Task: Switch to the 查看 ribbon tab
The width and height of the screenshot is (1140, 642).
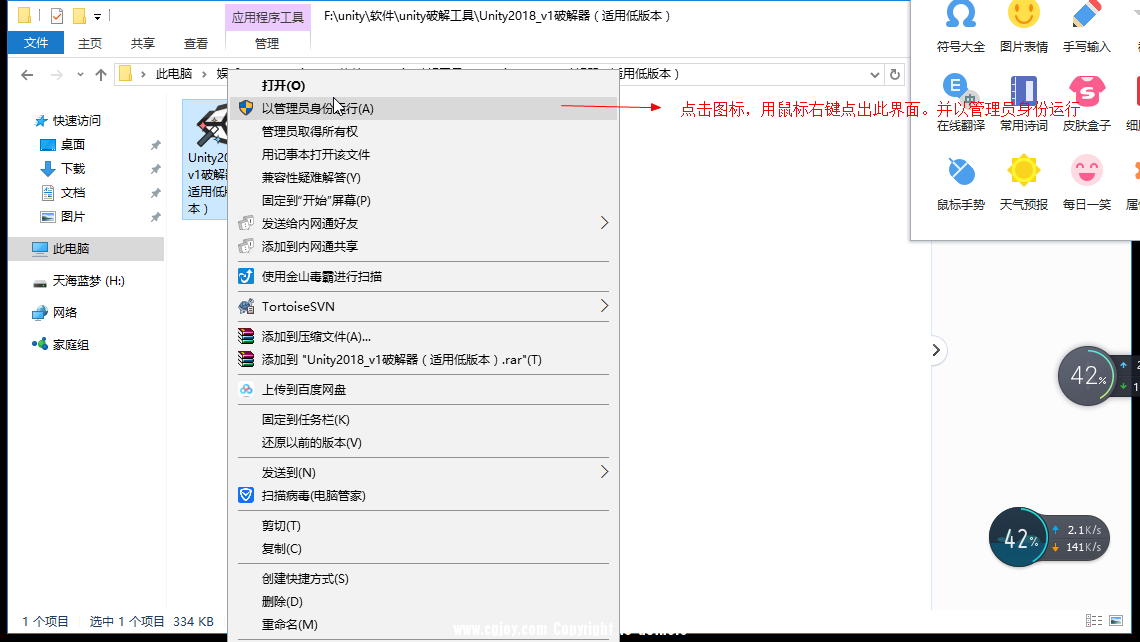Action: click(196, 44)
